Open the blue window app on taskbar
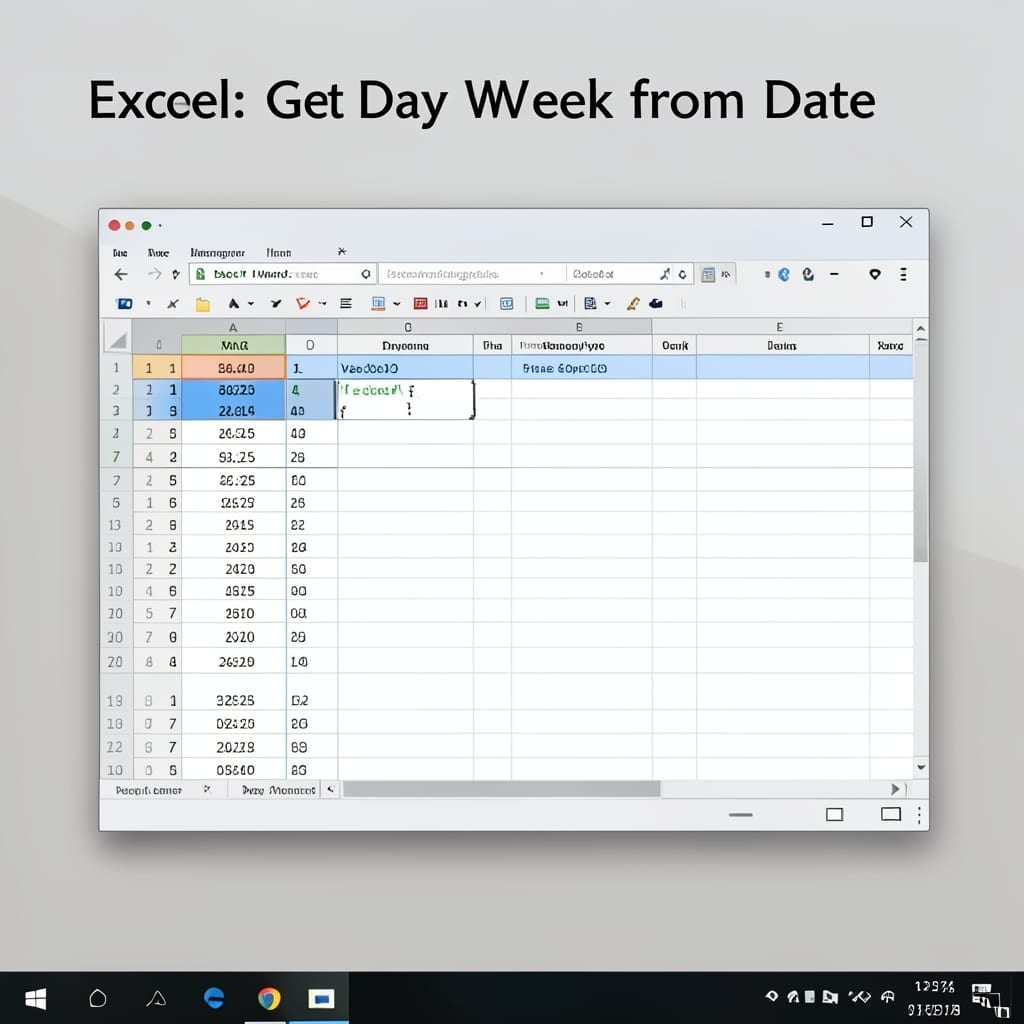 click(321, 999)
